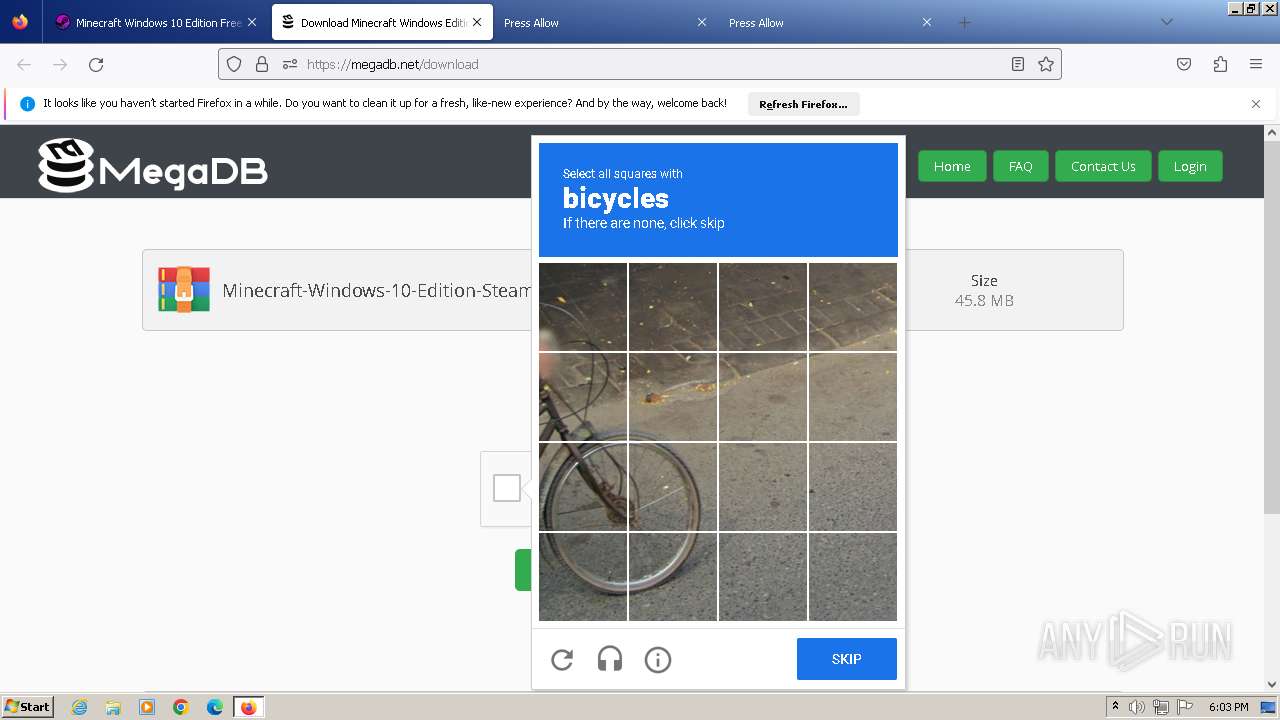Reload the captcha challenge
This screenshot has height=720, width=1280.
click(562, 659)
